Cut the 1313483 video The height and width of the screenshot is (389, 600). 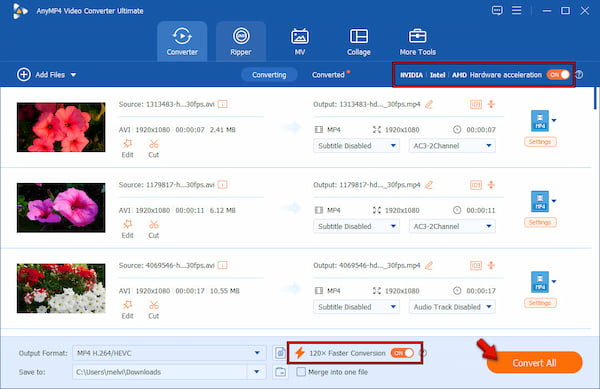point(153,148)
